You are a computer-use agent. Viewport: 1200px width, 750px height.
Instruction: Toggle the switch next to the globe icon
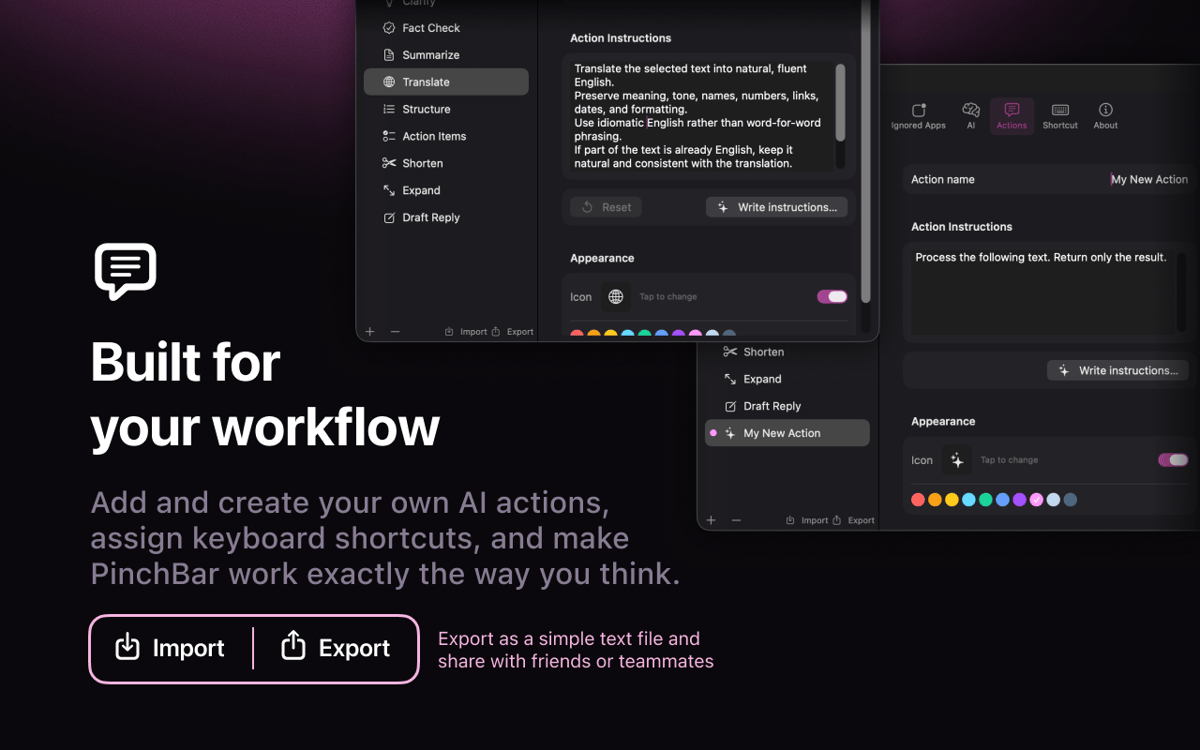[x=832, y=297]
